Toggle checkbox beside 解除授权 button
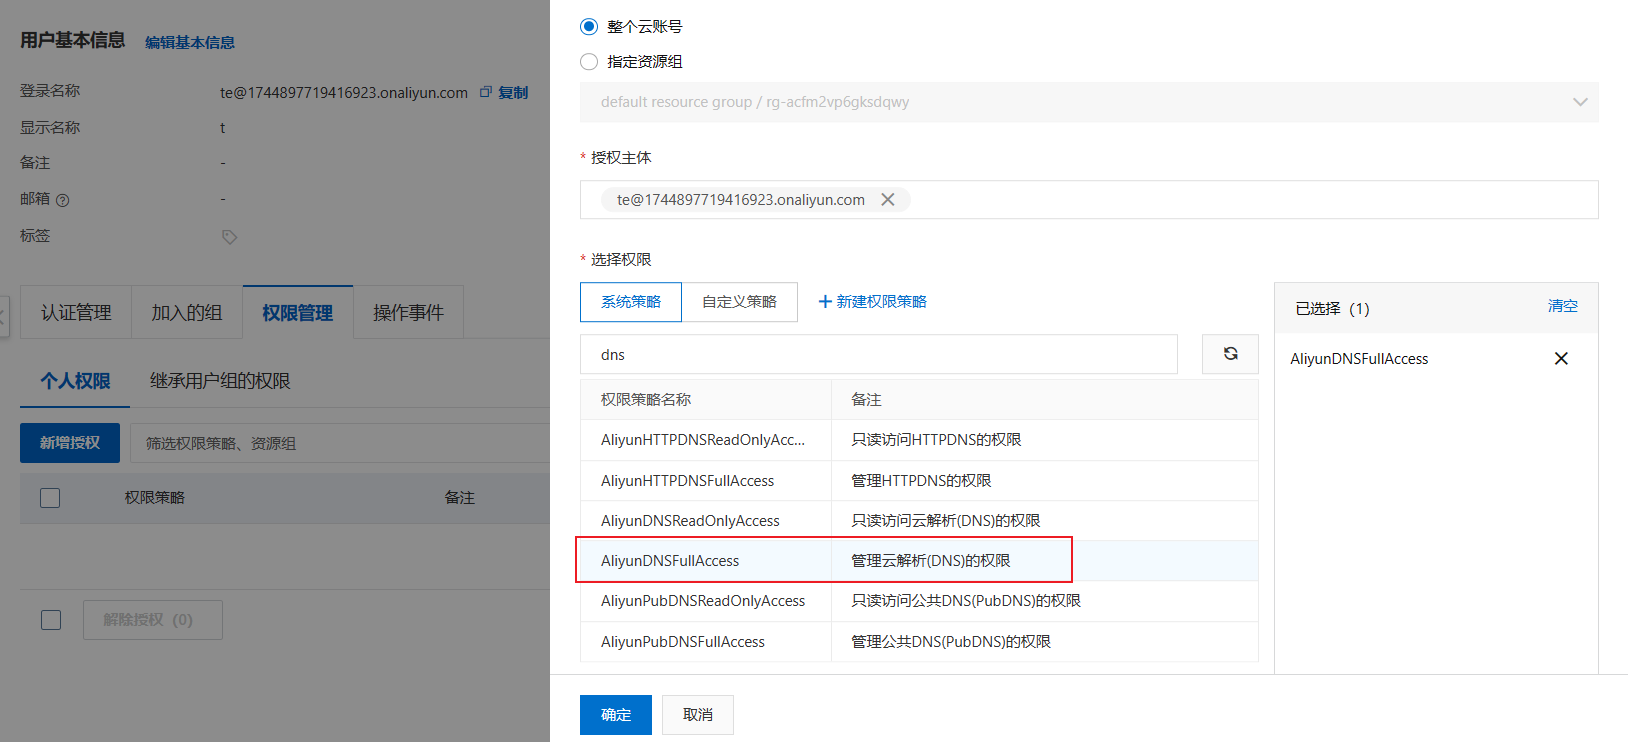This screenshot has height=742, width=1628. click(51, 620)
